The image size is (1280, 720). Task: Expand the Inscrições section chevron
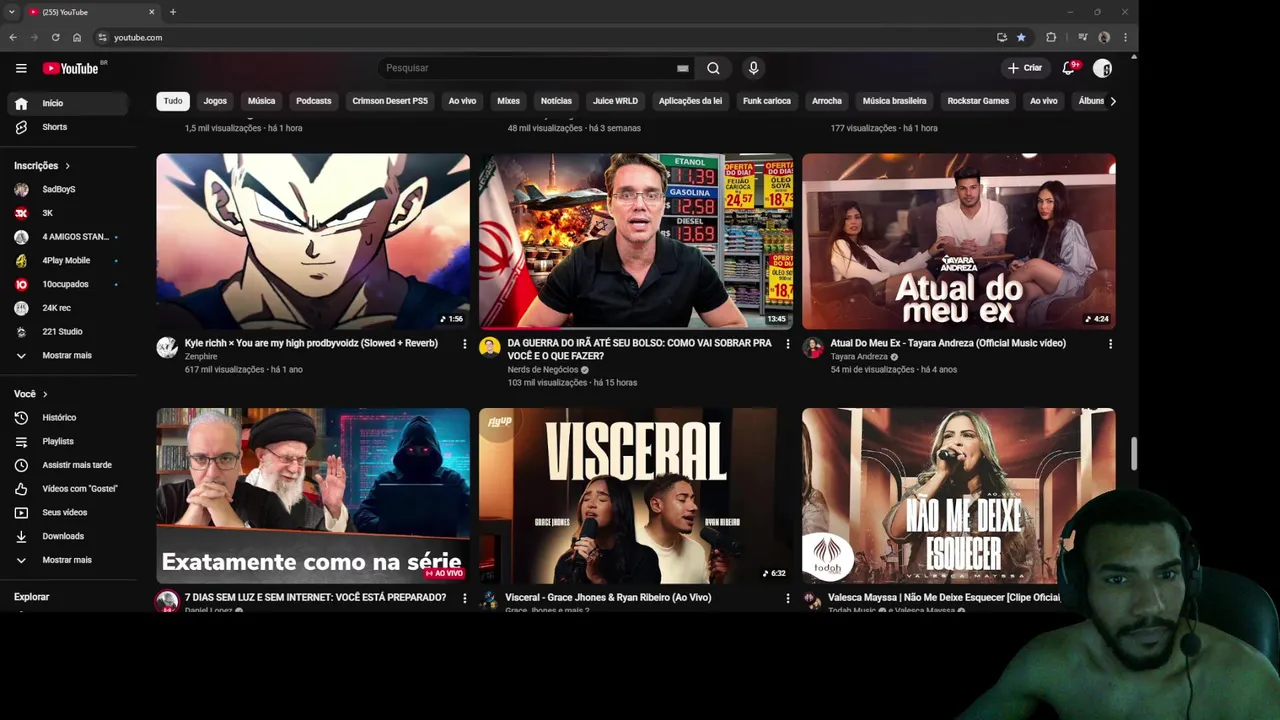pyautogui.click(x=67, y=166)
